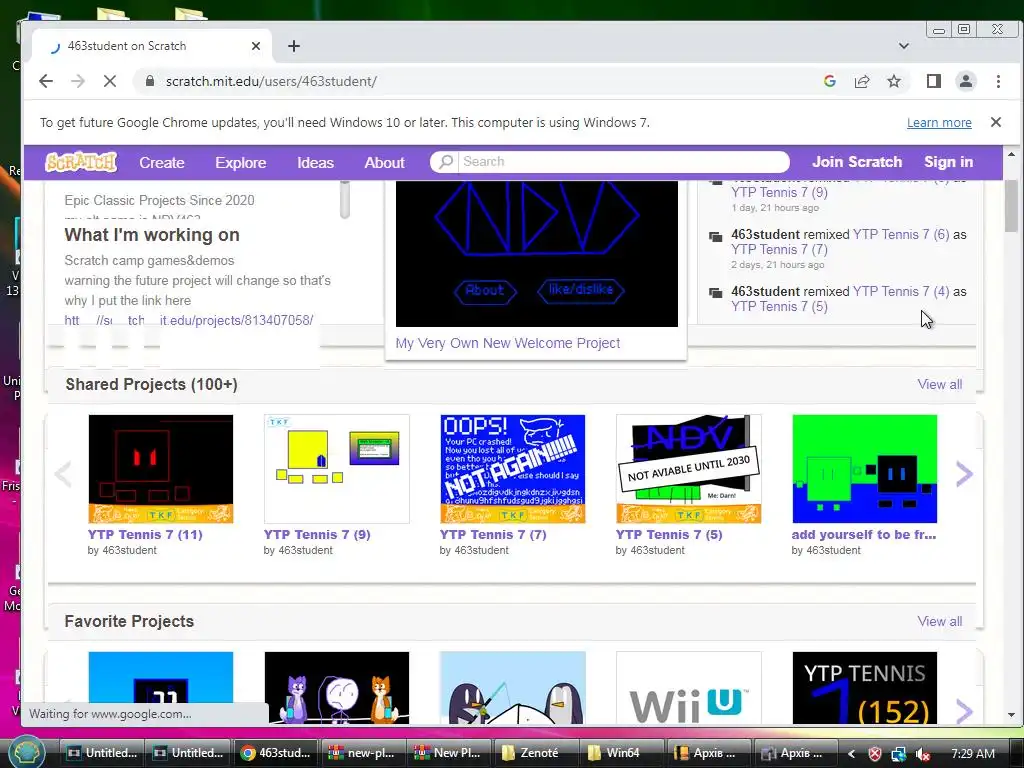Open YTP Tennis 7 (9) shared project title
1024x768 pixels.
click(x=317, y=534)
